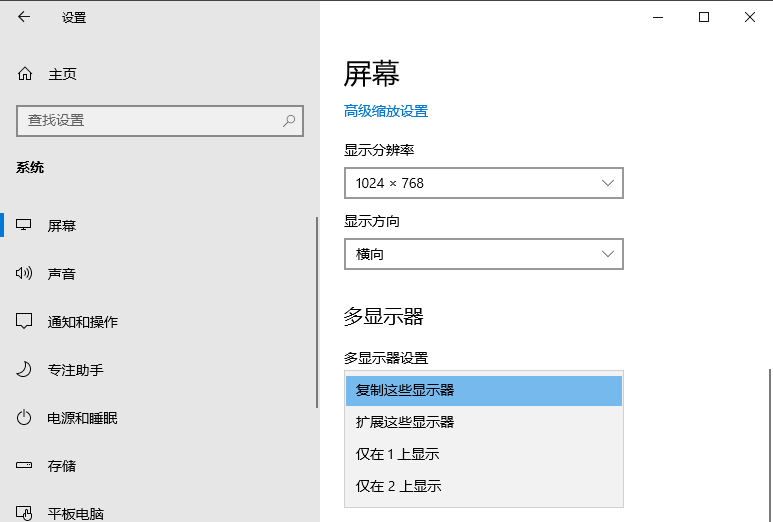773x522 pixels.
Task: Click the search magnifier icon
Action: pos(289,120)
